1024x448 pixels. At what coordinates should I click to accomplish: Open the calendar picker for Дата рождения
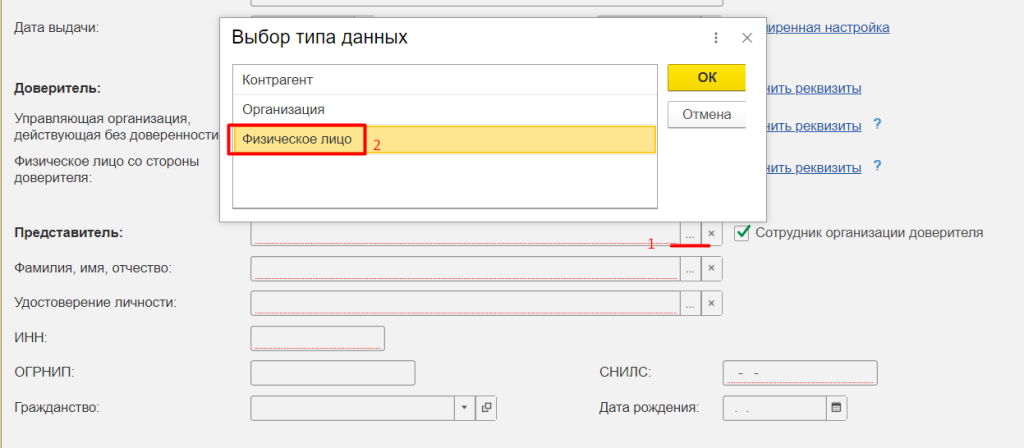[836, 408]
